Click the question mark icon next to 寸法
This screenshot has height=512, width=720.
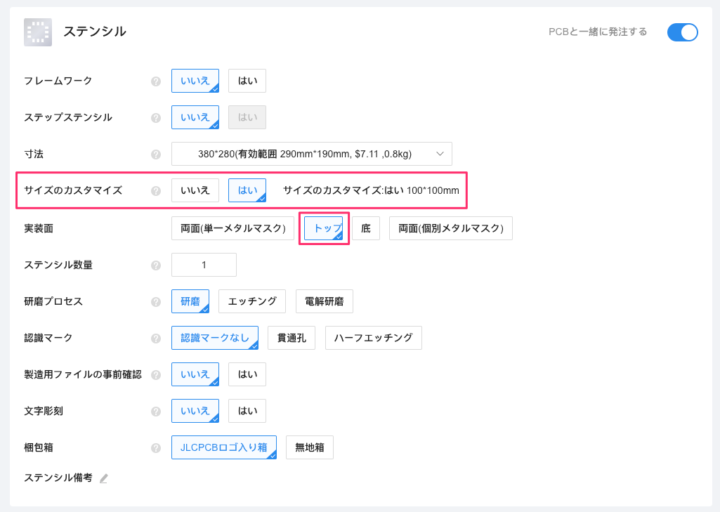tap(156, 154)
